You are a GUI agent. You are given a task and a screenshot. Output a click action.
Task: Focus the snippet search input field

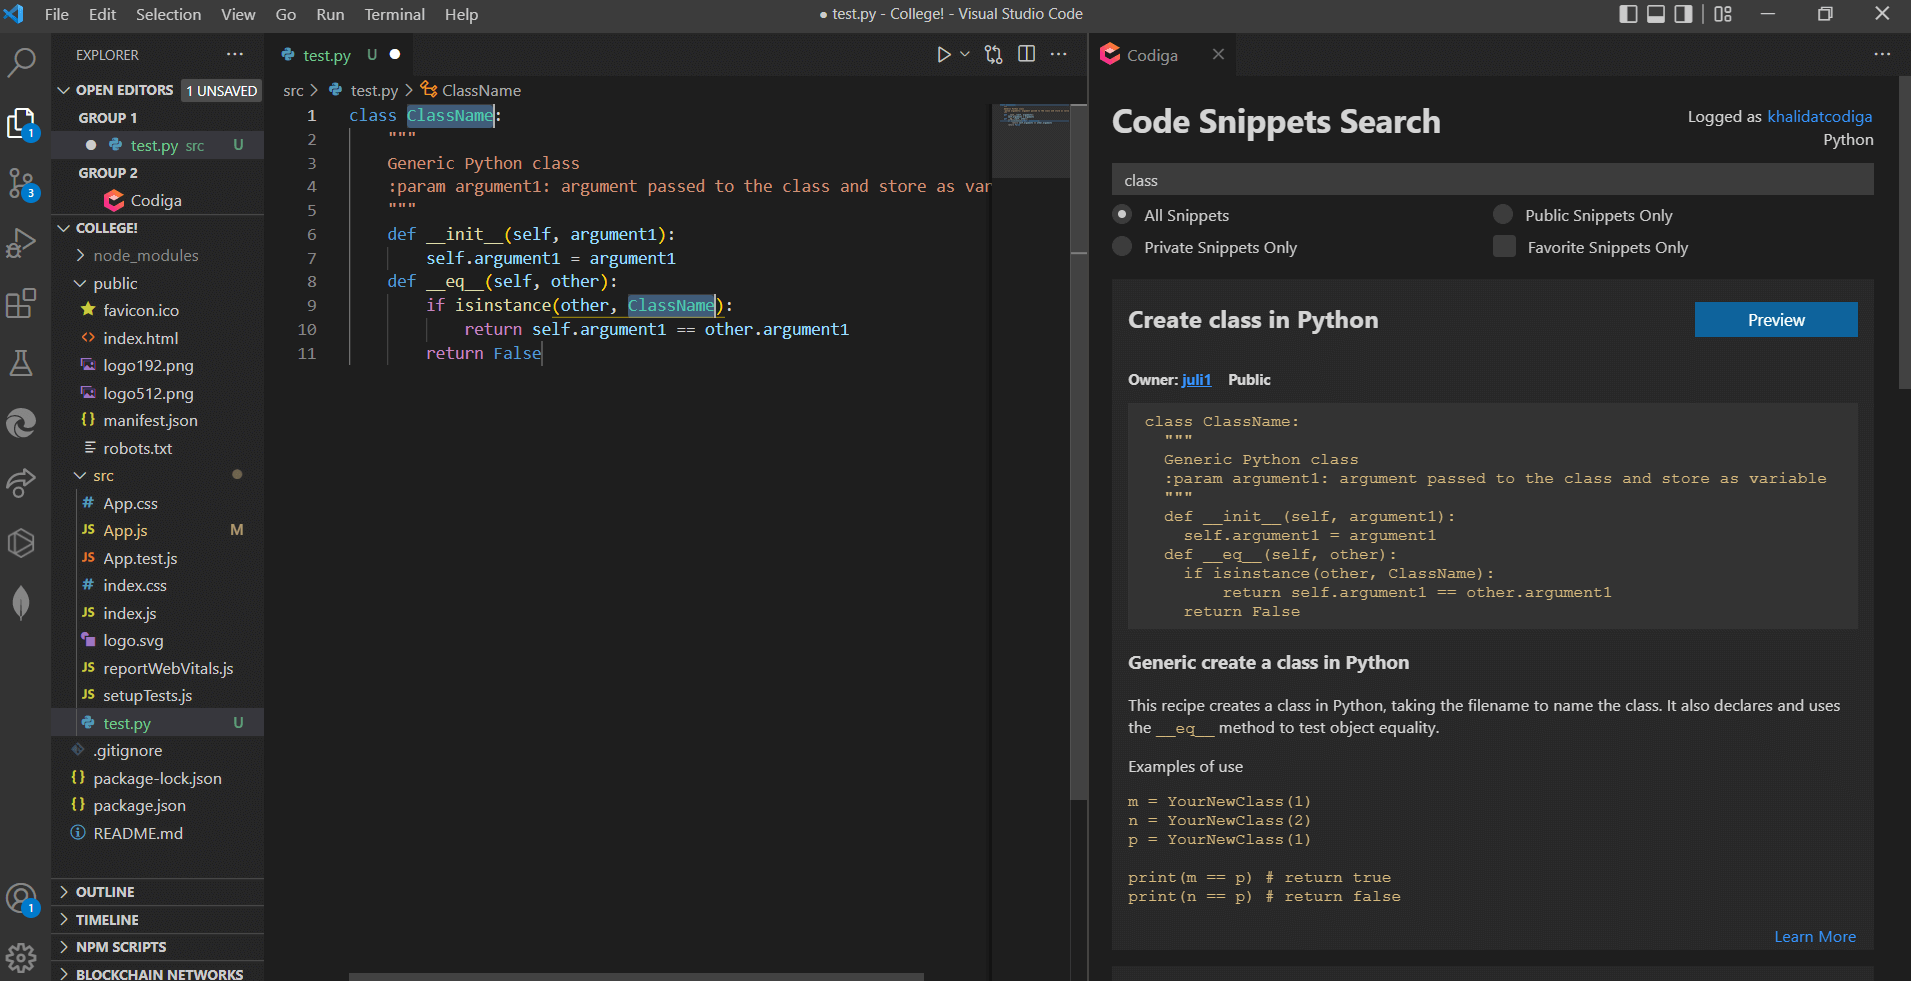(x=1492, y=180)
